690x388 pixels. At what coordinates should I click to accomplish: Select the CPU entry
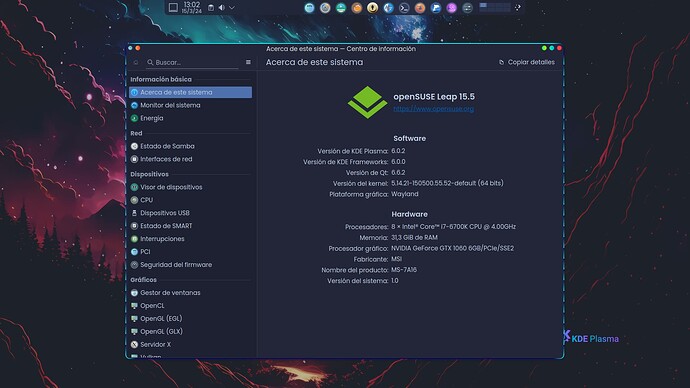[191, 200]
